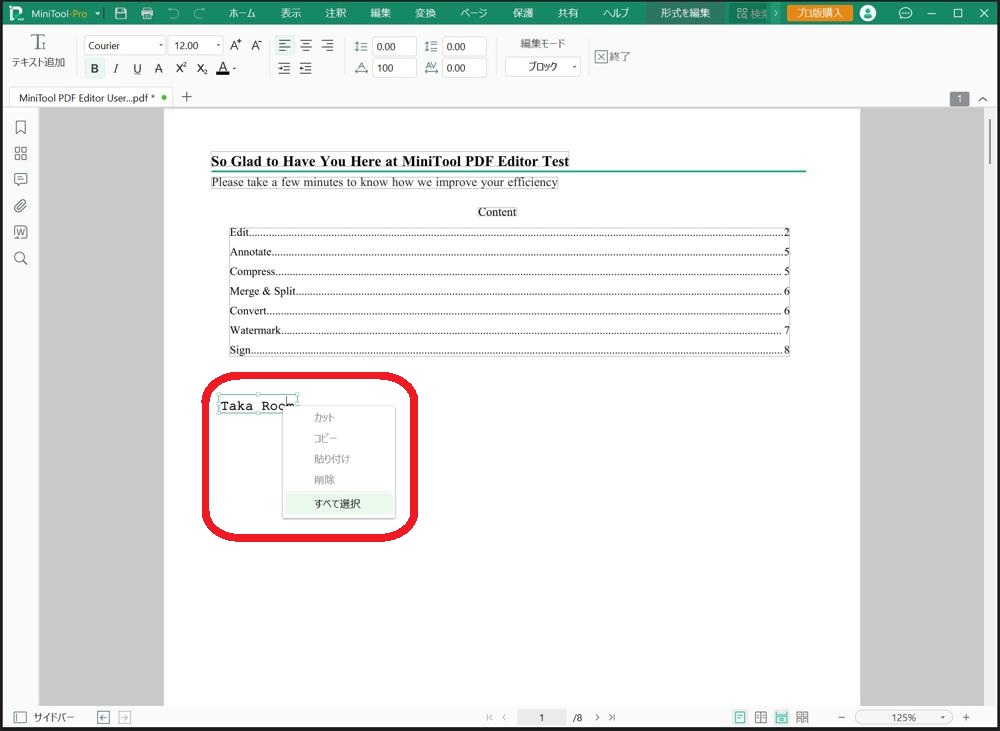
Task: Align text right
Action: click(327, 45)
